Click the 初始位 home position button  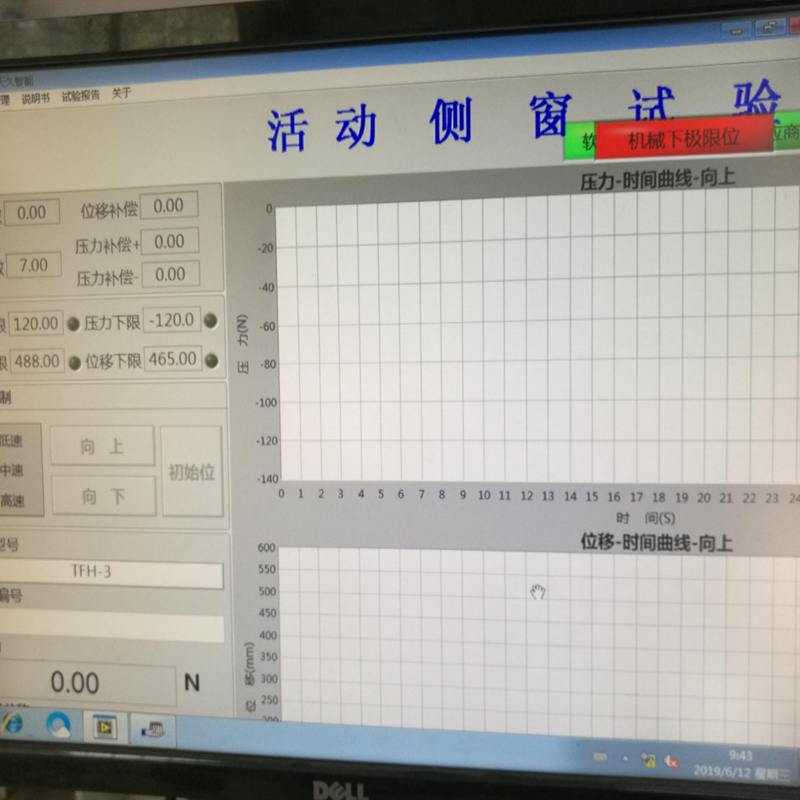tap(191, 472)
